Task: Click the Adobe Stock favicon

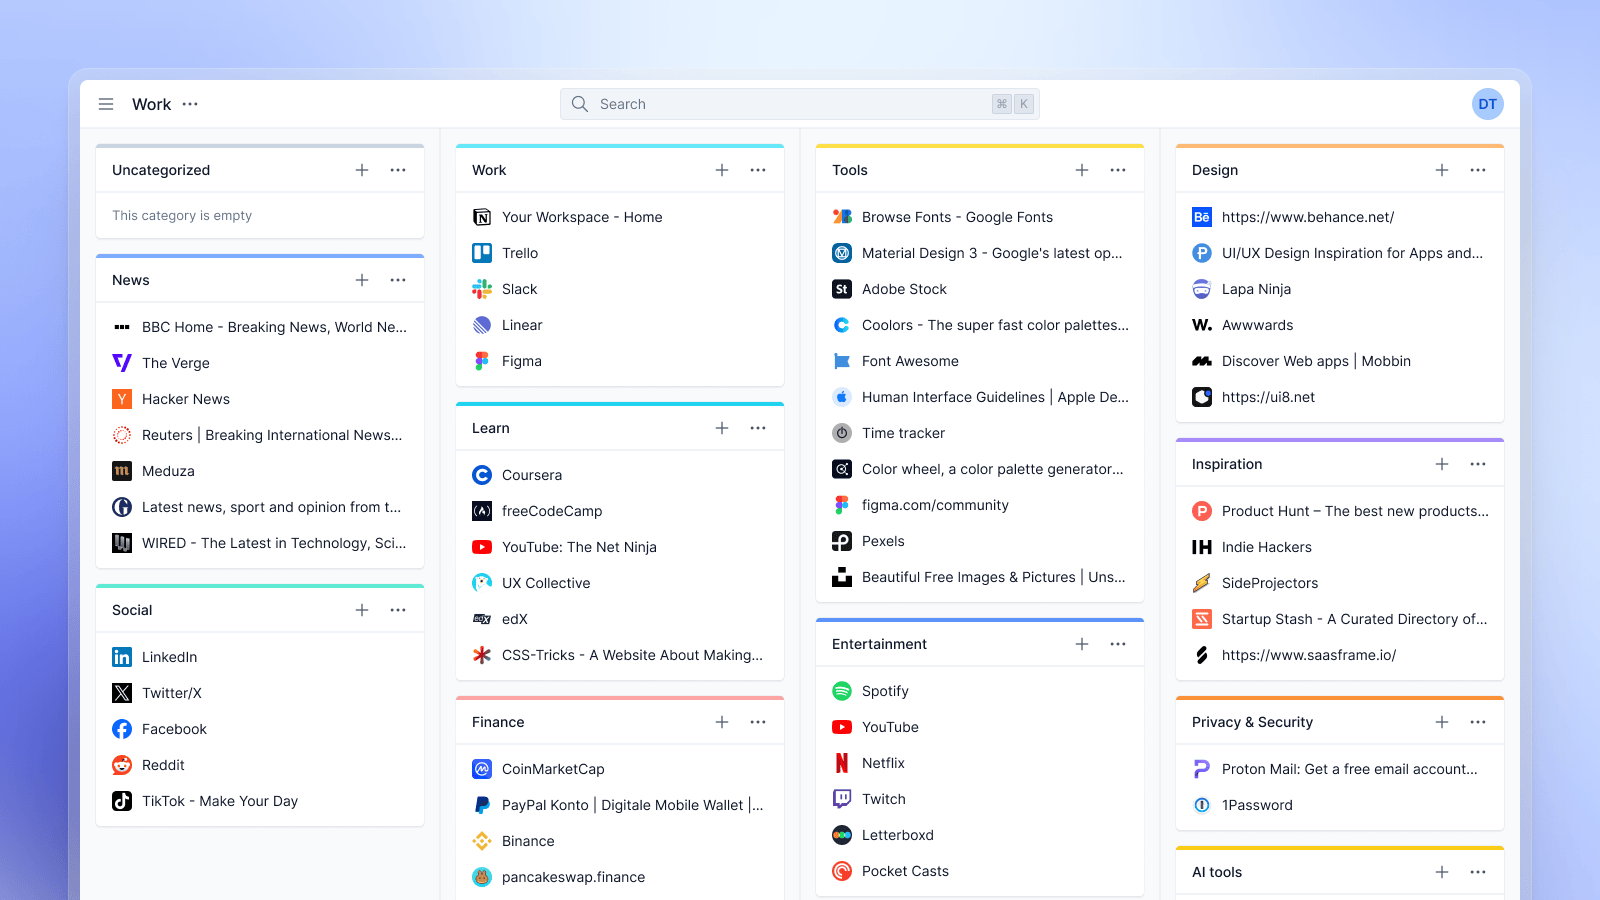Action: pyautogui.click(x=842, y=289)
